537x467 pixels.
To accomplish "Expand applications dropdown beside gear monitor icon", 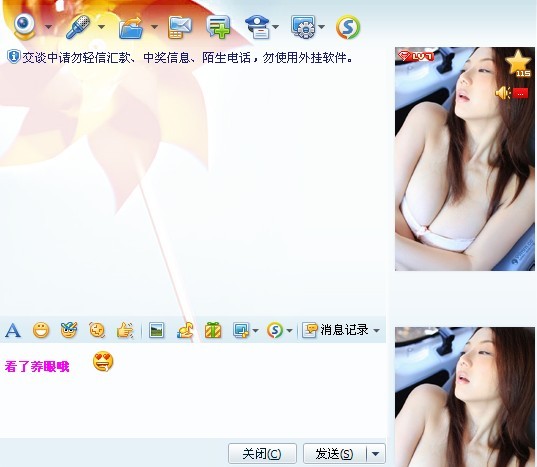I will tap(322, 27).
